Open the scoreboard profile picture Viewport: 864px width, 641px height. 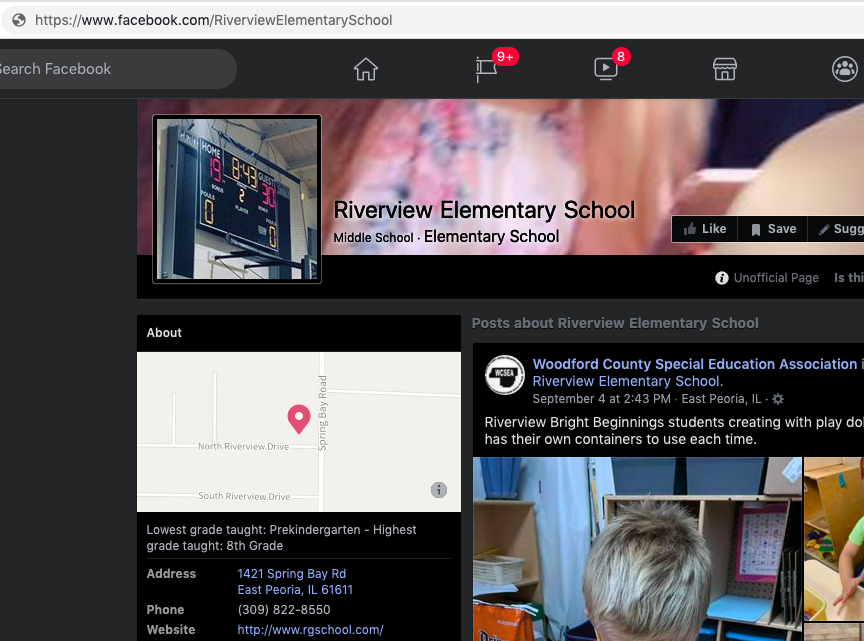pyautogui.click(x=237, y=199)
